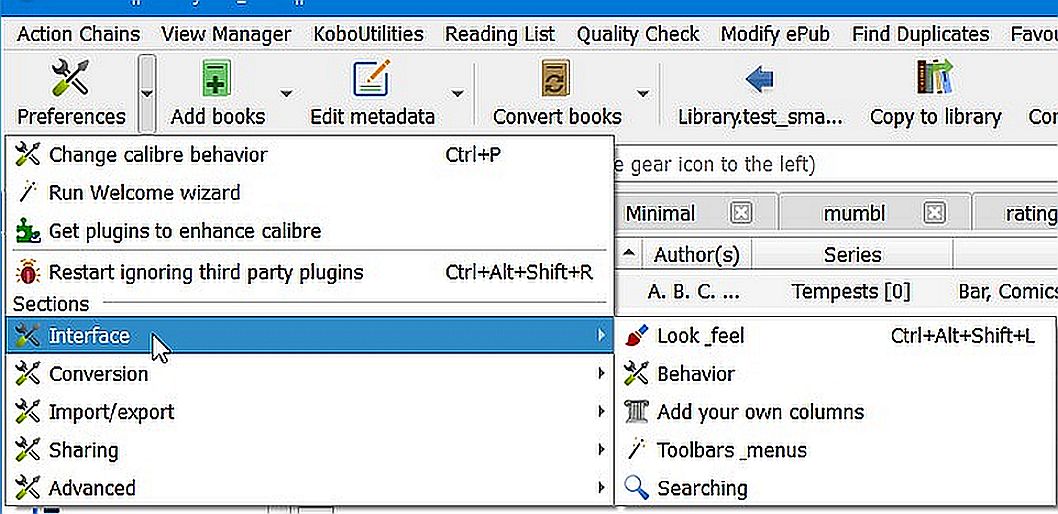1058x514 pixels.
Task: Close the Minimal tab using its X
Action: (741, 214)
